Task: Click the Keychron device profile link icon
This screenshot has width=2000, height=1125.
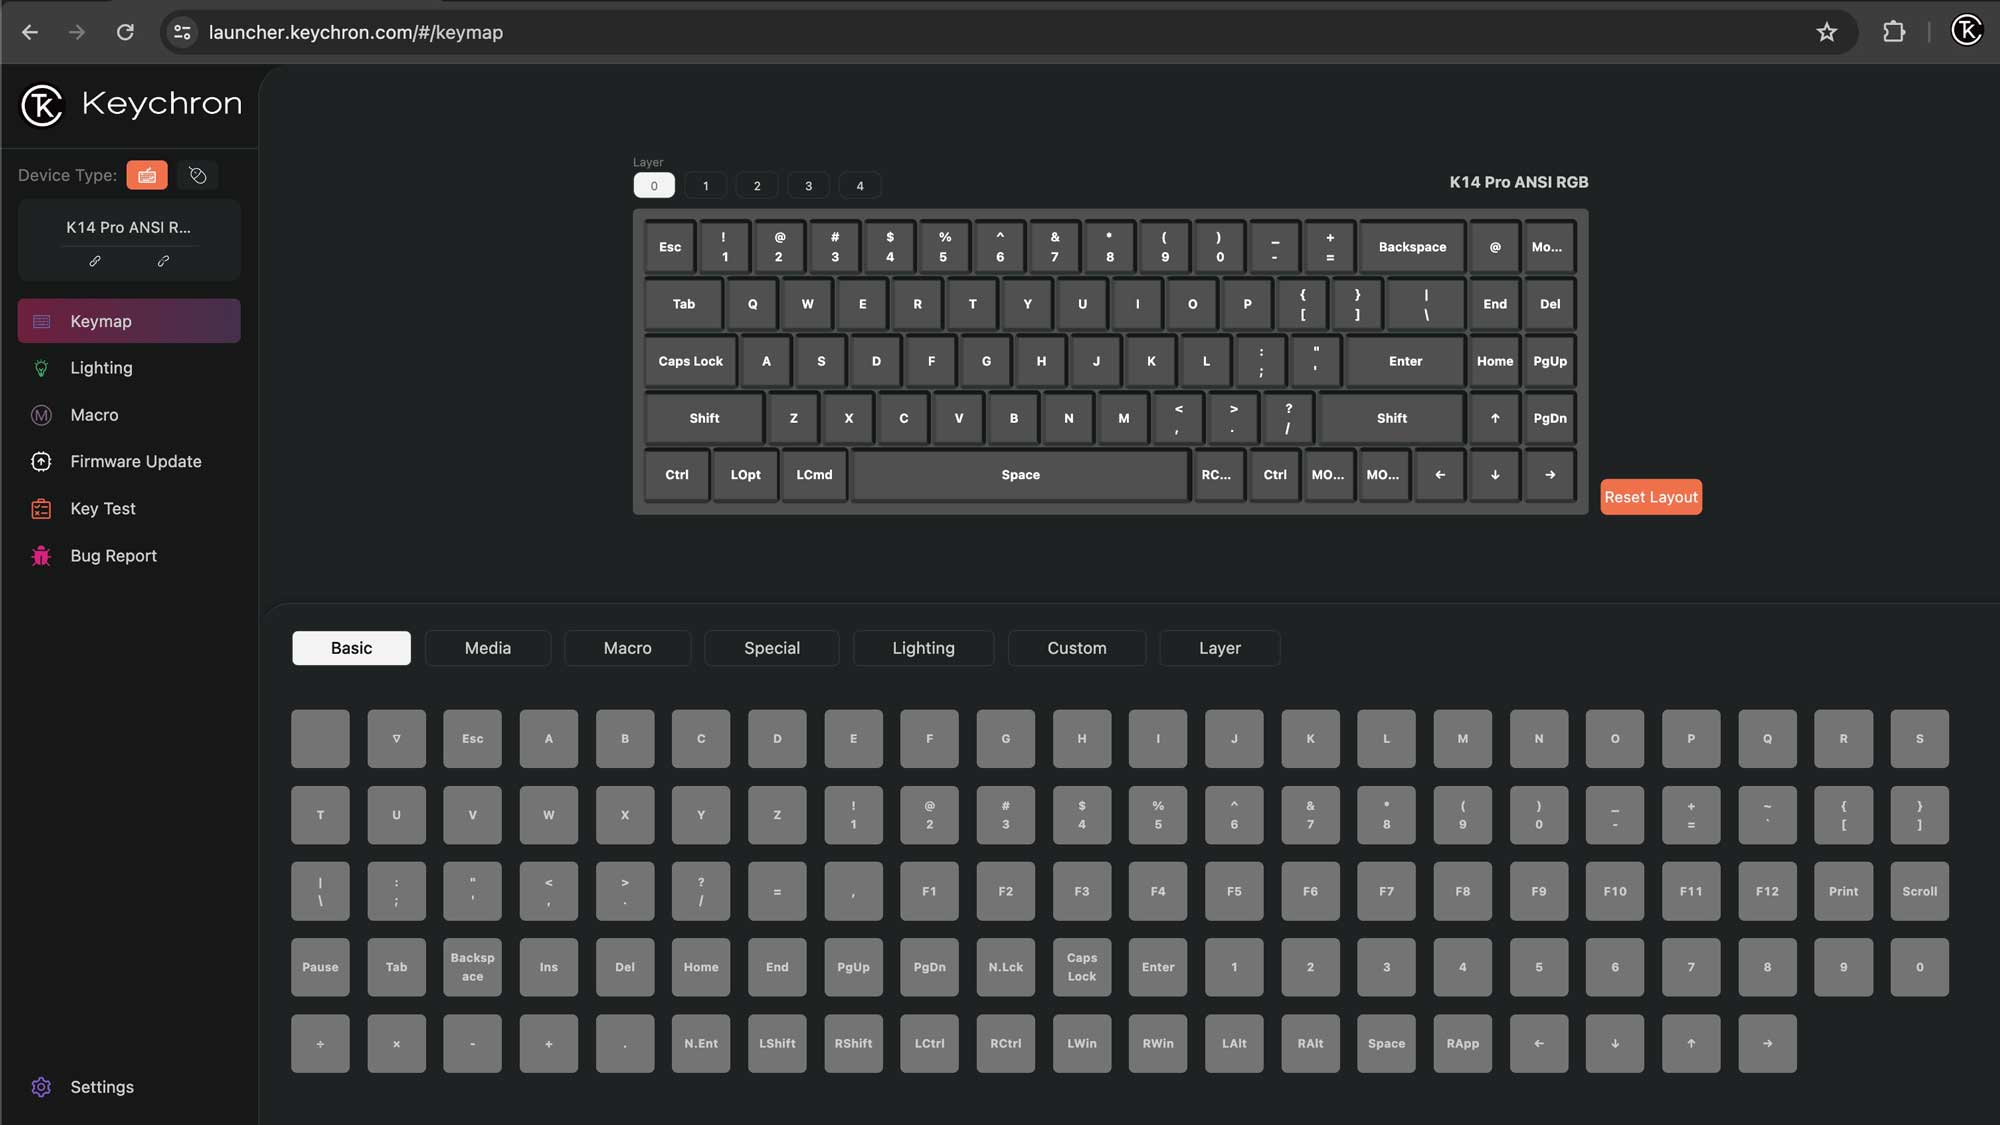Action: tap(95, 261)
